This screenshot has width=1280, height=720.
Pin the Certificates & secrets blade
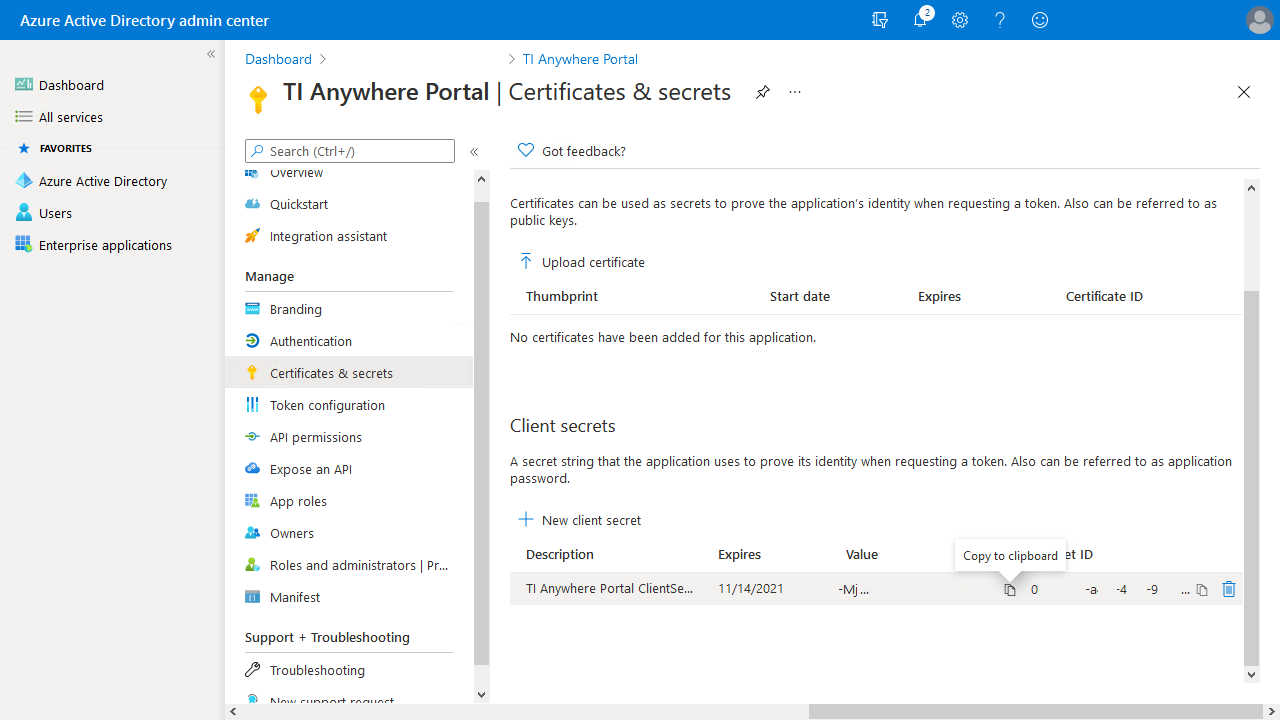763,92
